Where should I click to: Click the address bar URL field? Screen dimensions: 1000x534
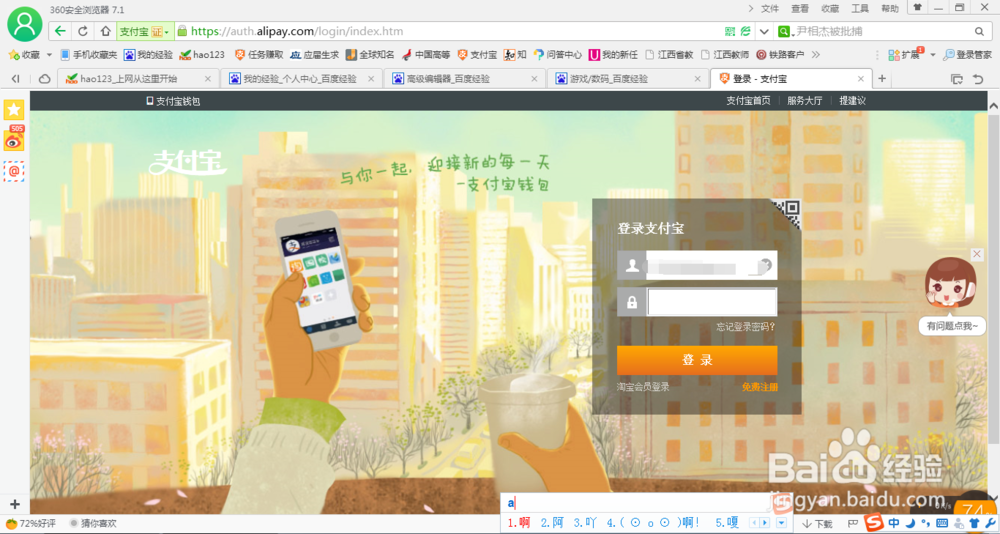pyautogui.click(x=446, y=31)
